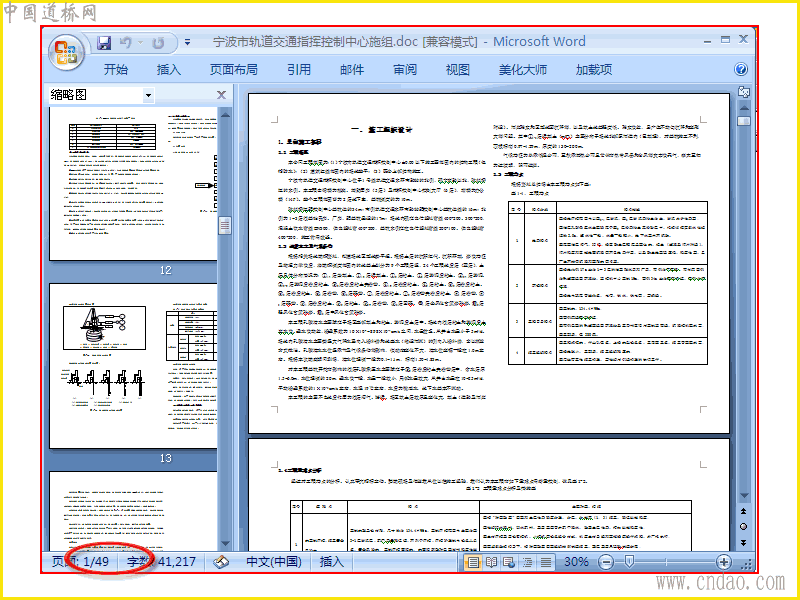800x600 pixels.
Task: Zoom in with the plus button
Action: [x=723, y=562]
